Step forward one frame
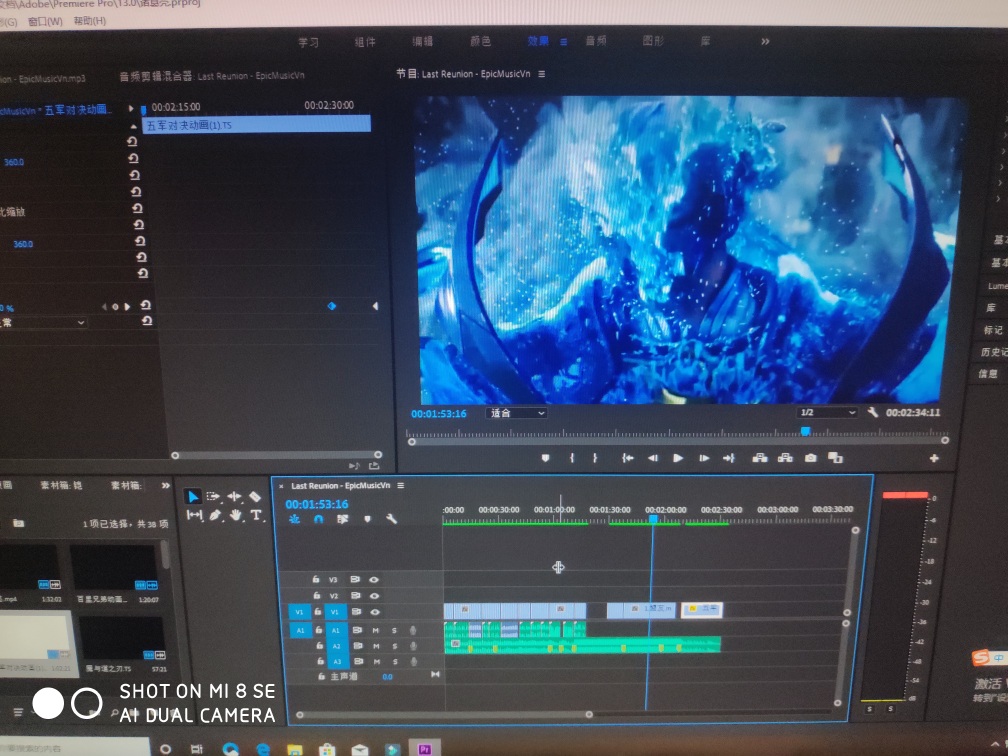1008x756 pixels. [x=704, y=458]
